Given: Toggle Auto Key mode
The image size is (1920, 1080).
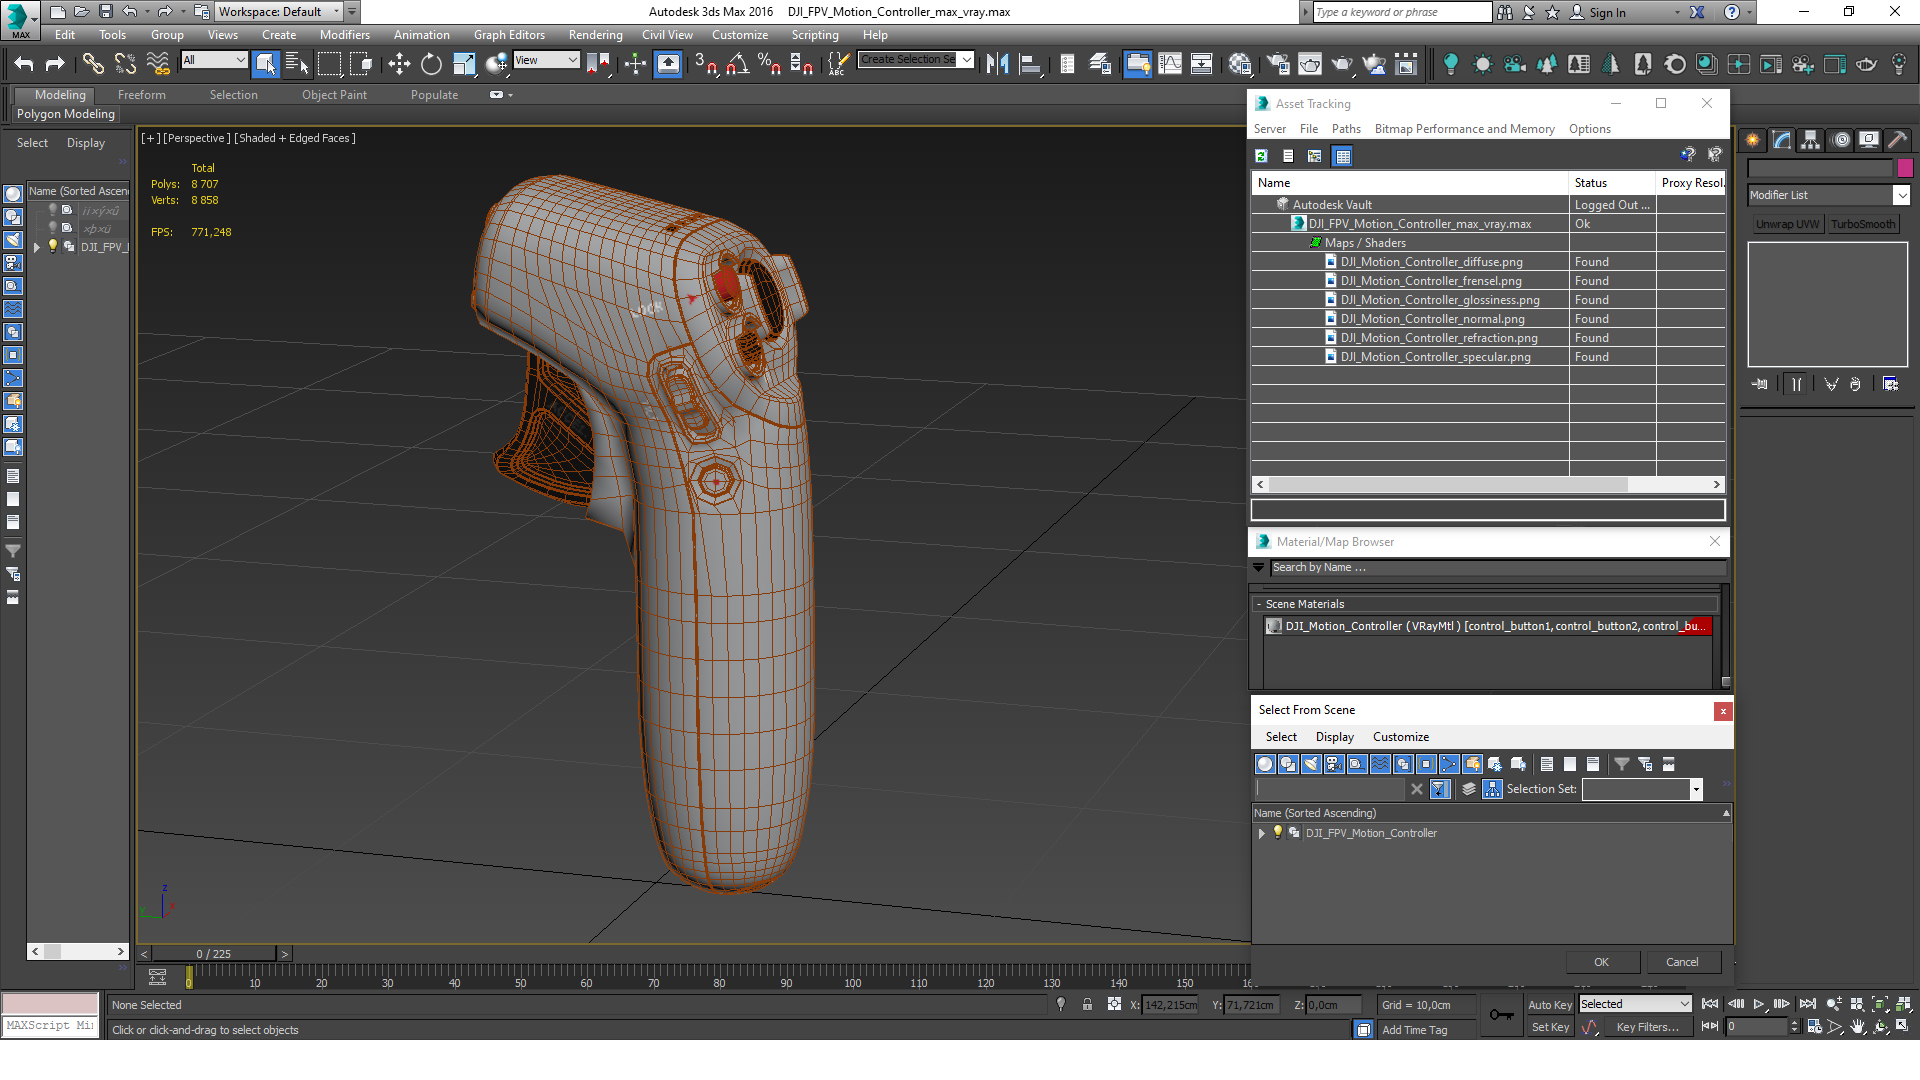Looking at the screenshot, I should 1550,1005.
